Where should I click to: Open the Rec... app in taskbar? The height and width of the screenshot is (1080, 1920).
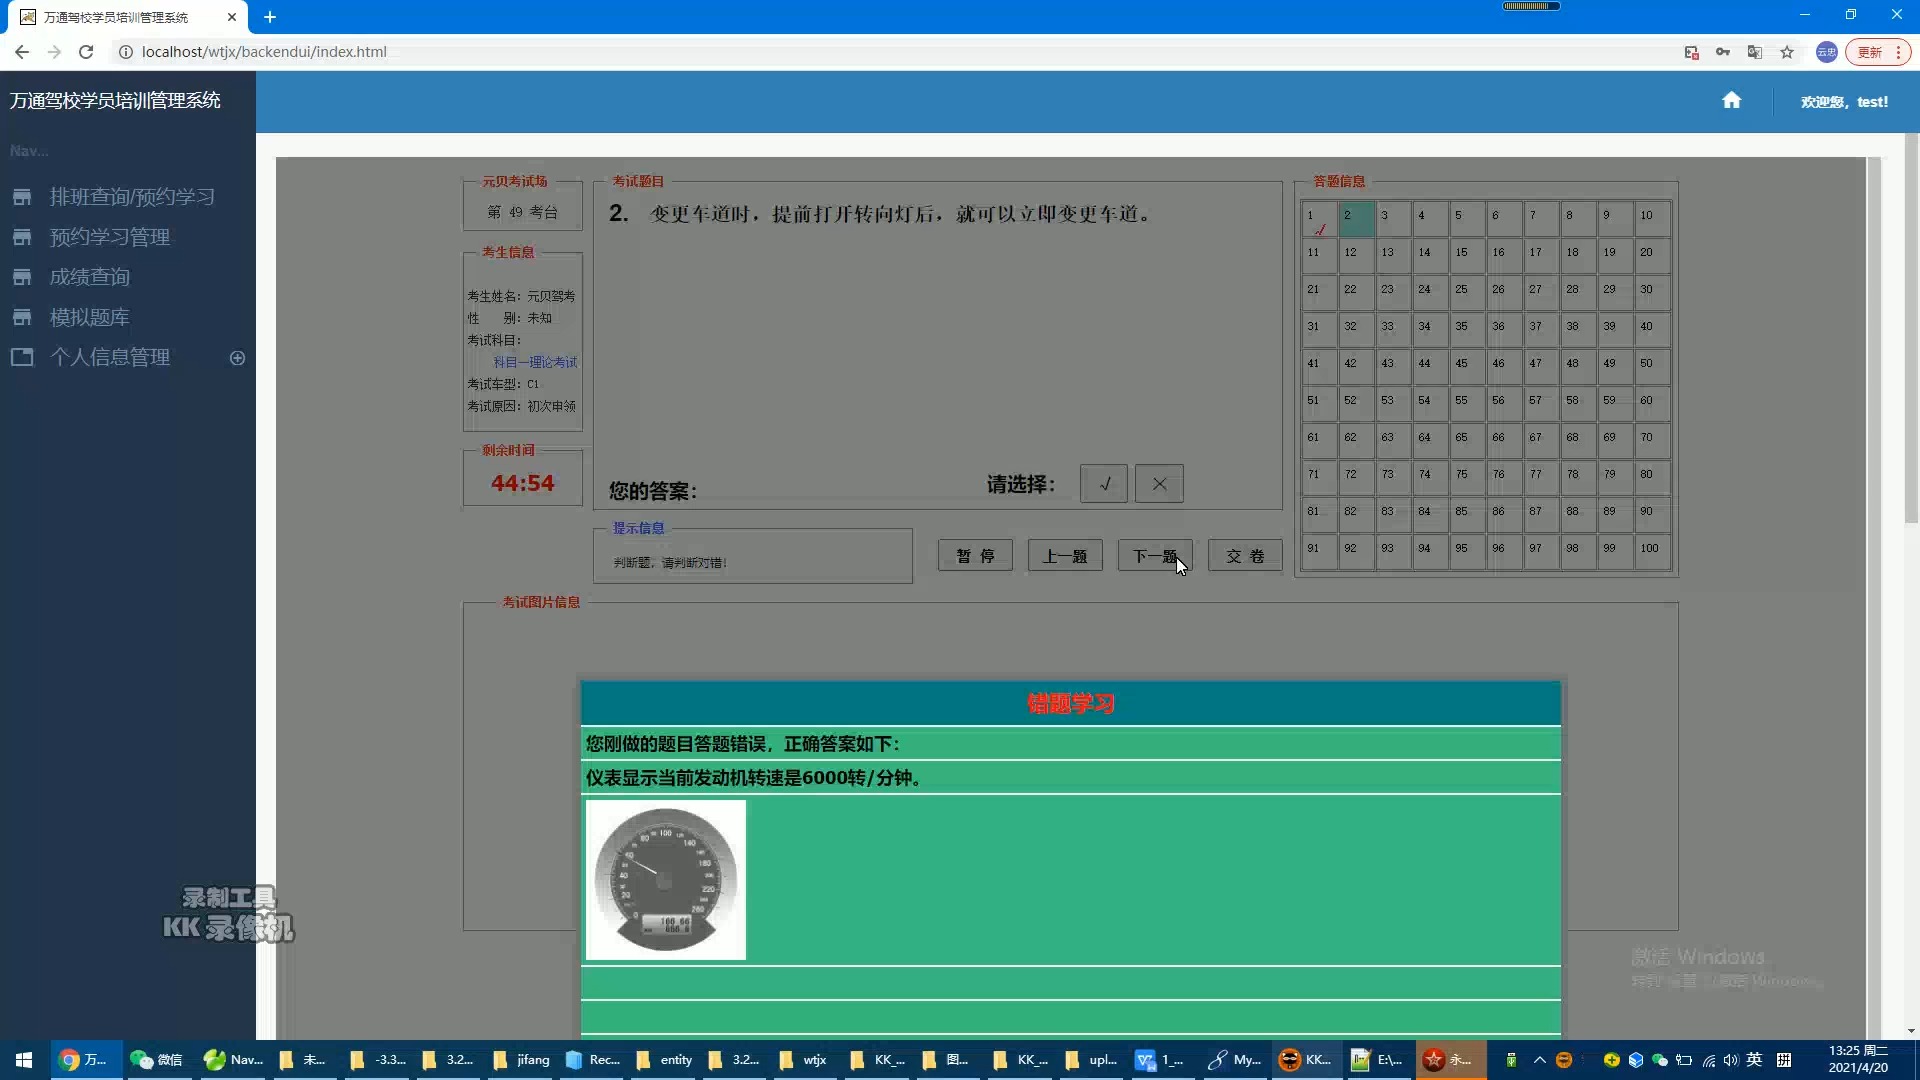point(594,1060)
